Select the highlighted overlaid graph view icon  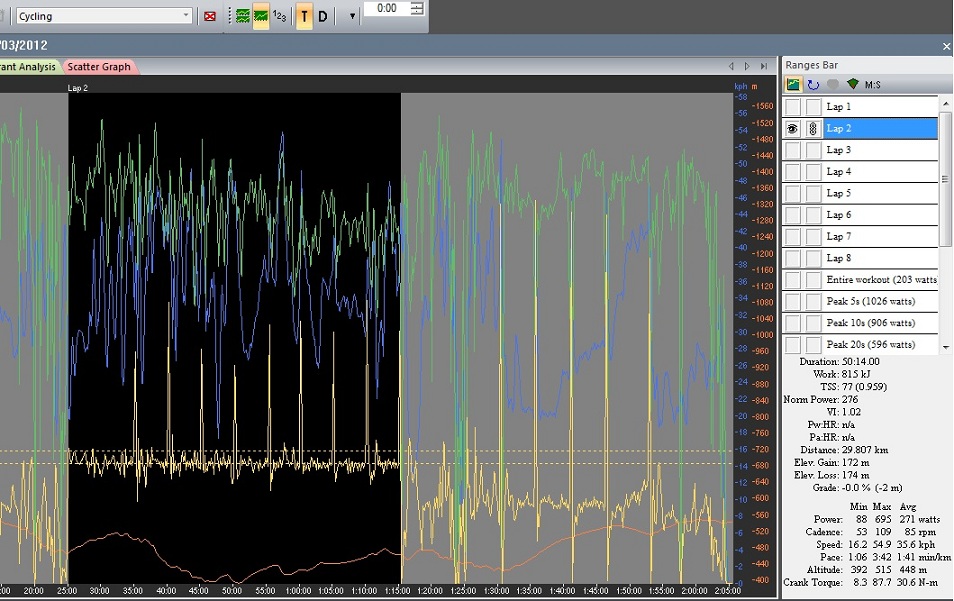[260, 16]
